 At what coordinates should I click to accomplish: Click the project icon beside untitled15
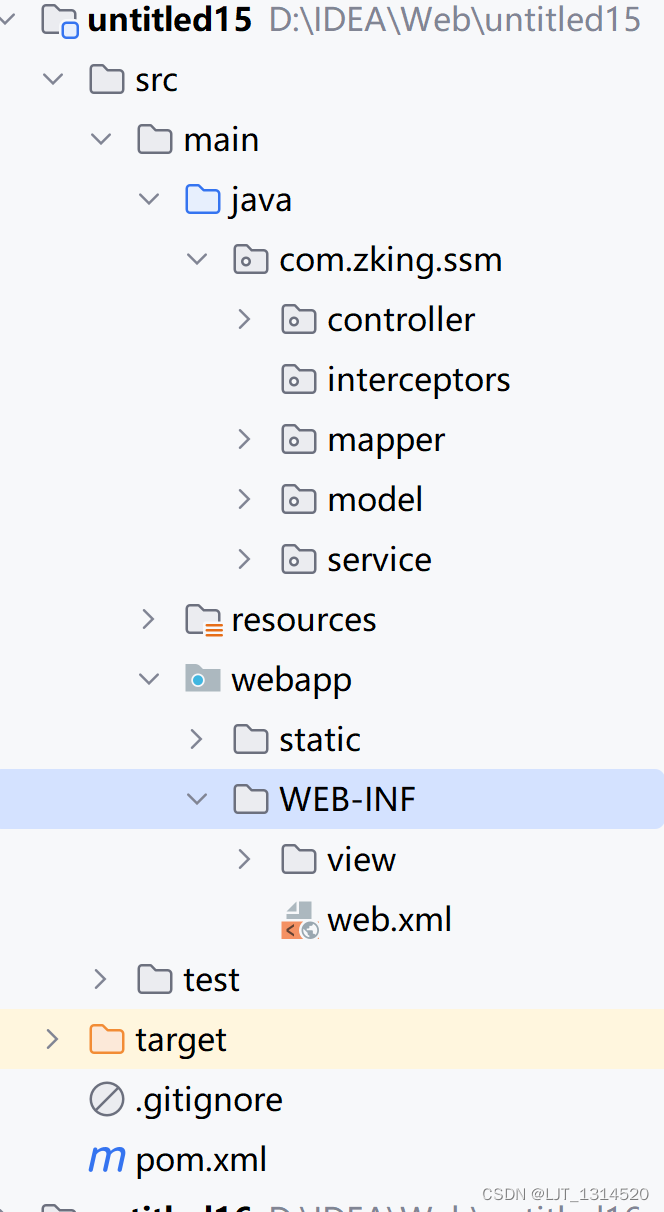point(60,19)
